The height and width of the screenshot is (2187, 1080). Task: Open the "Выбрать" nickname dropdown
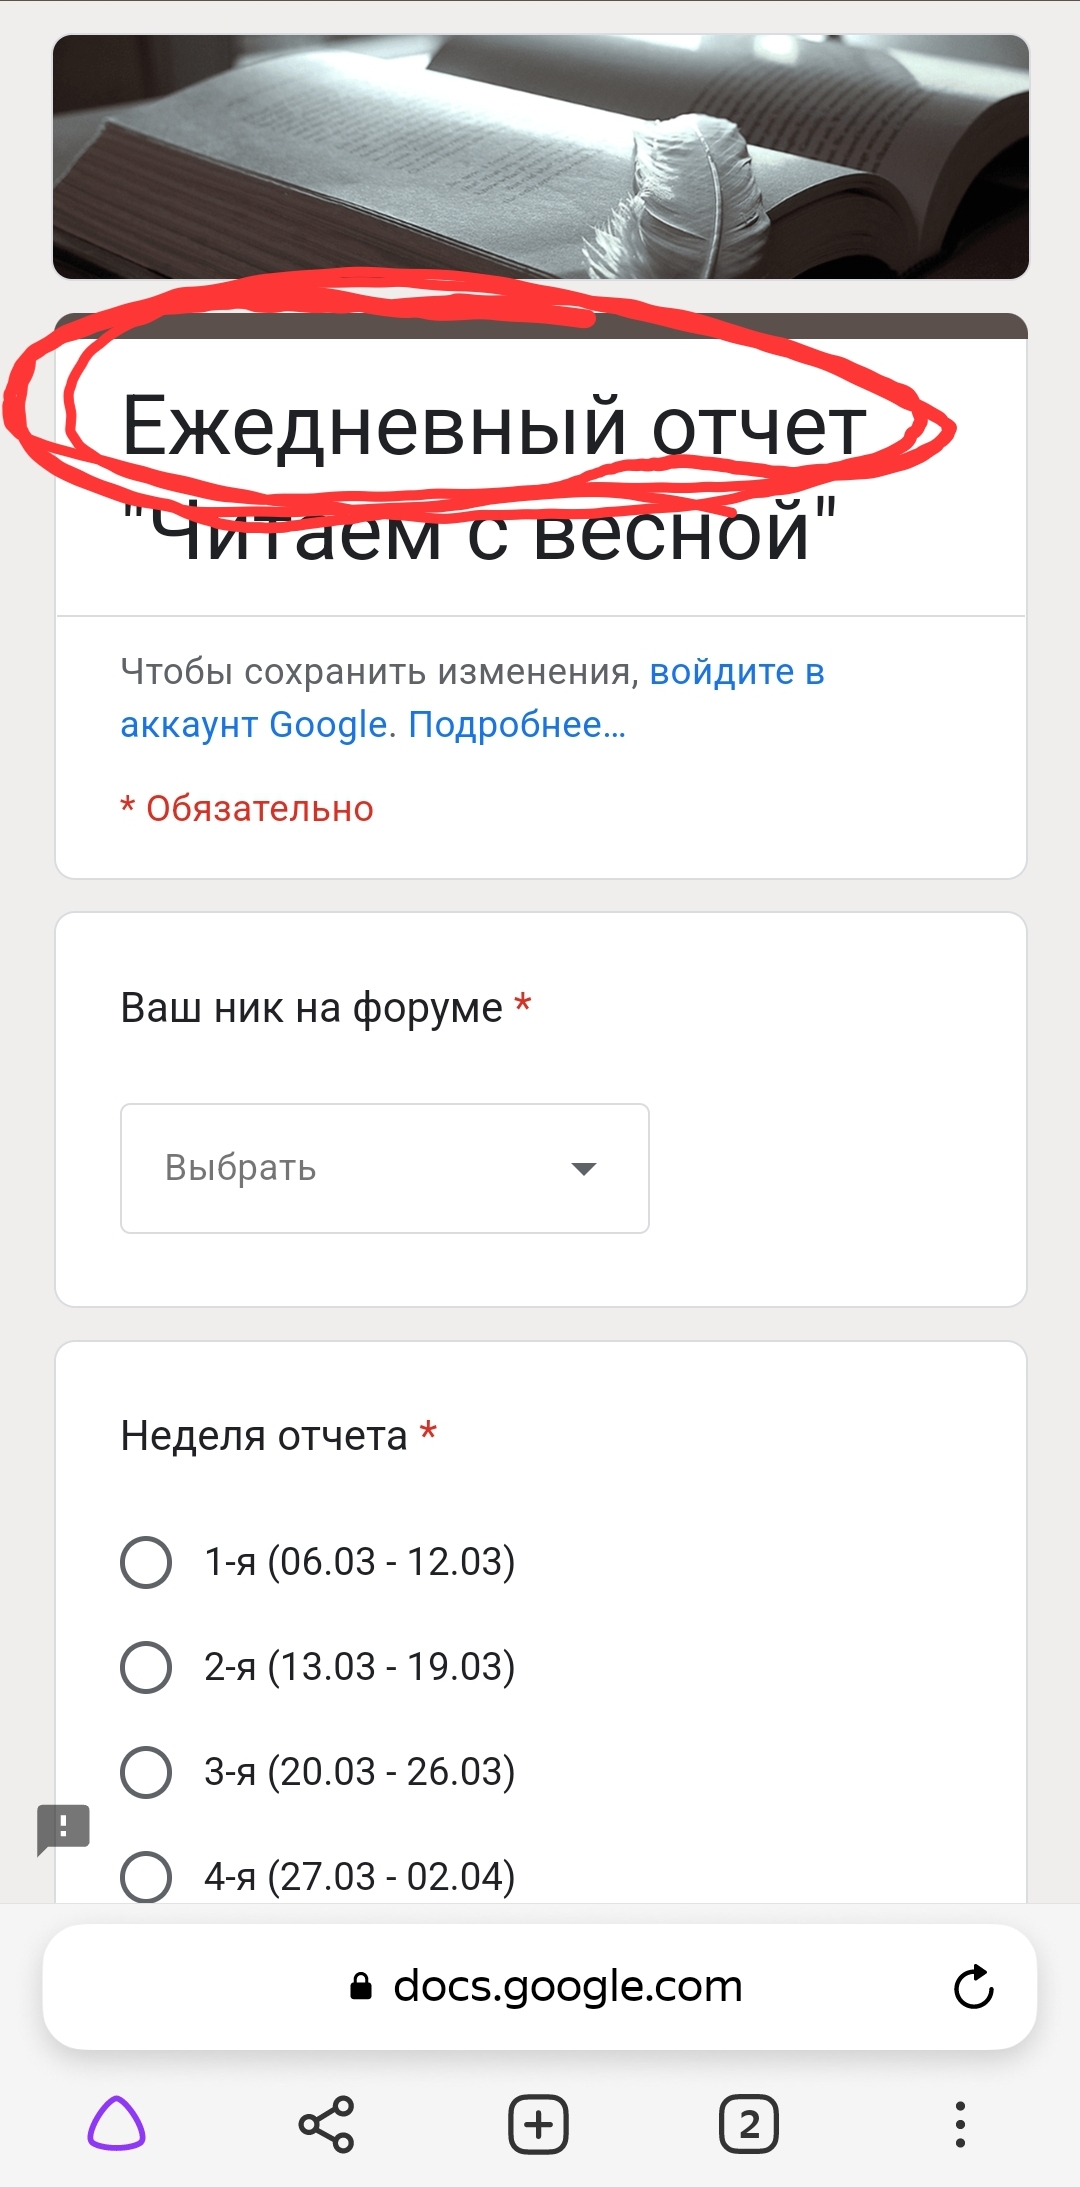coord(384,1168)
